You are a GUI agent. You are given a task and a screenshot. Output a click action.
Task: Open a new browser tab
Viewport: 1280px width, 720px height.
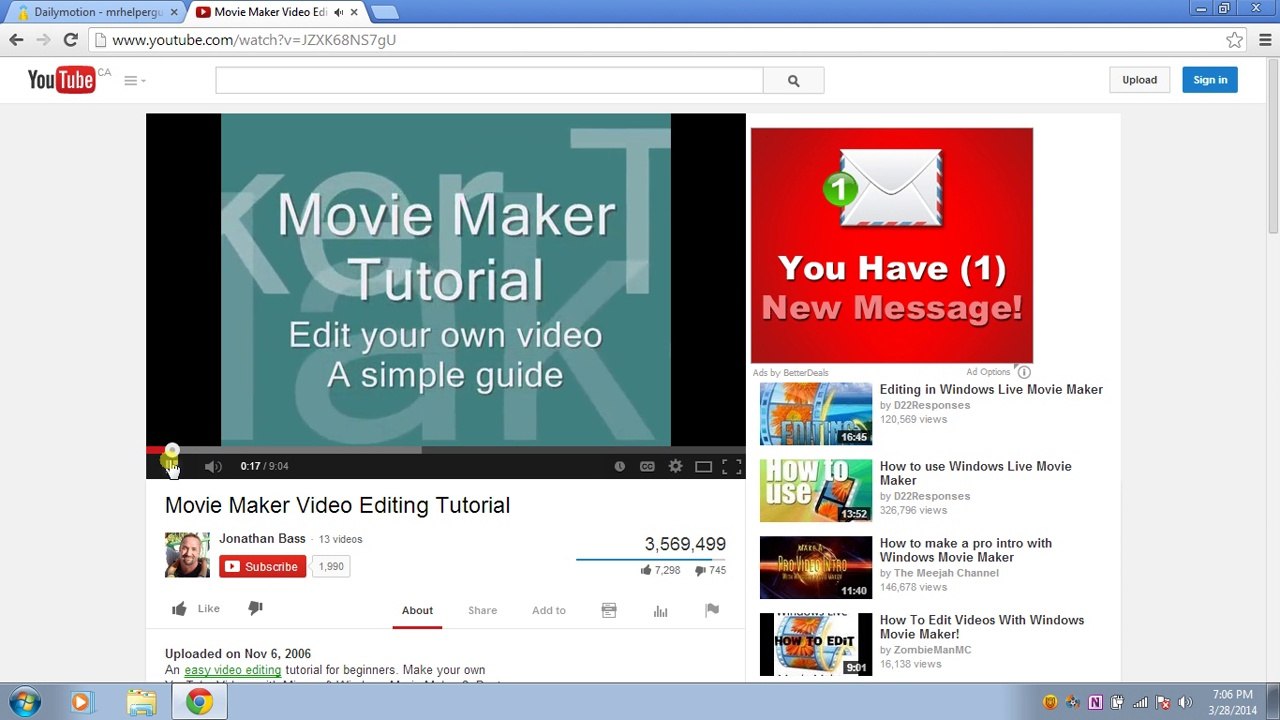point(384,12)
